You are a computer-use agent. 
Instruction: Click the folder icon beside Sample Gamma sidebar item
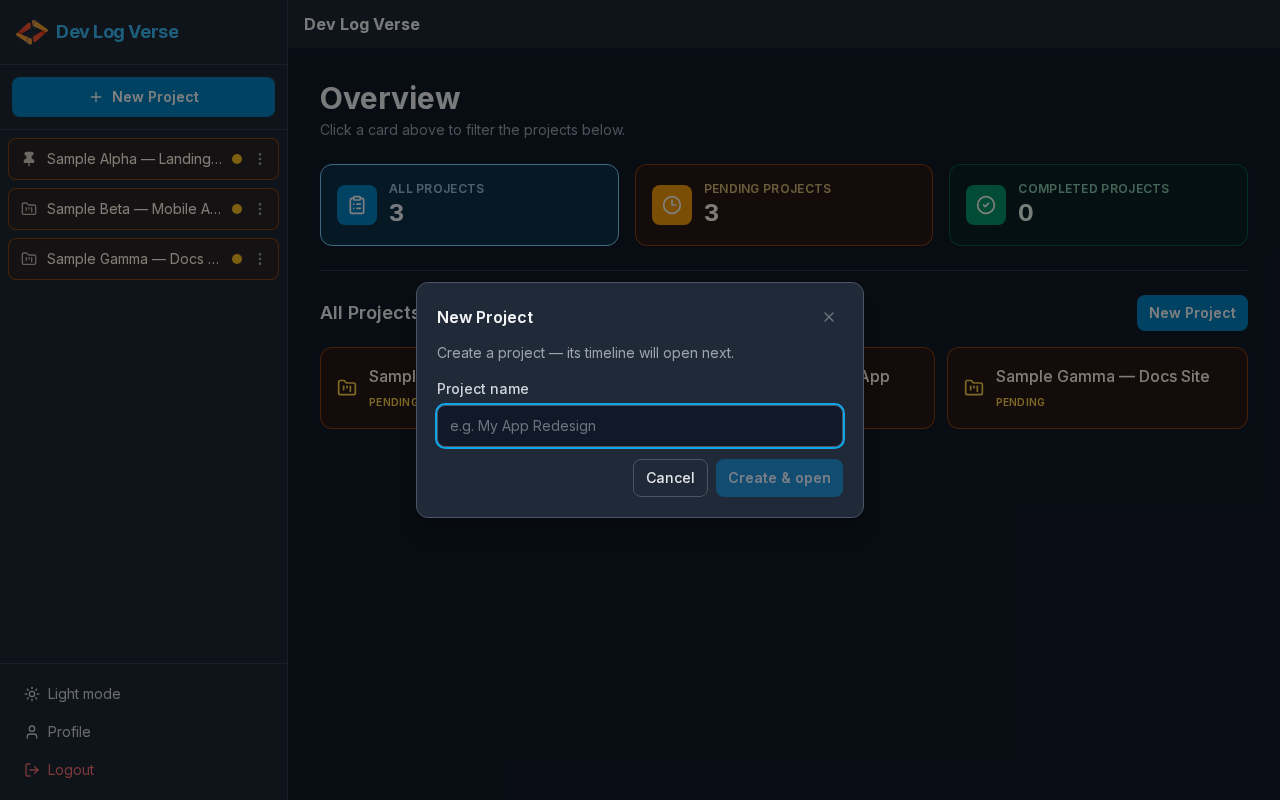click(x=29, y=259)
